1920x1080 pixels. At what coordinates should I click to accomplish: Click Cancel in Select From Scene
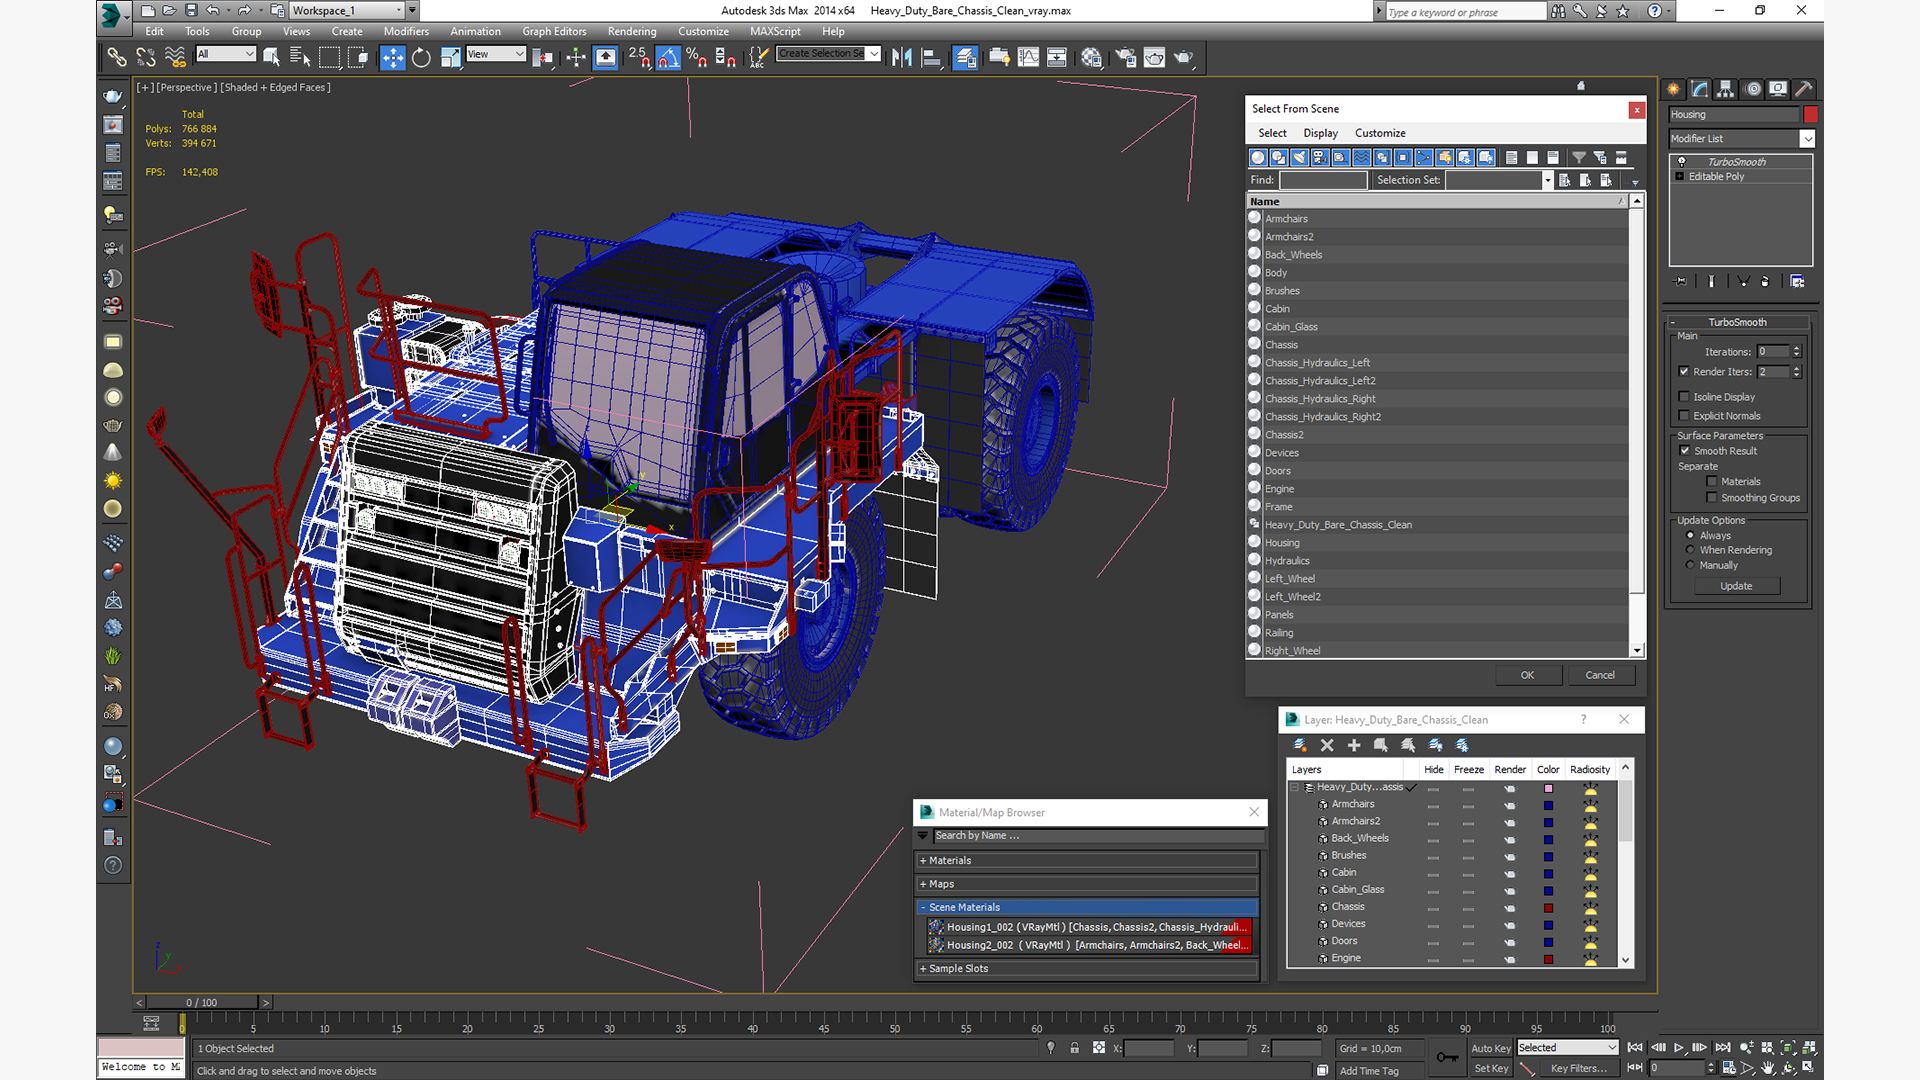(x=1600, y=675)
